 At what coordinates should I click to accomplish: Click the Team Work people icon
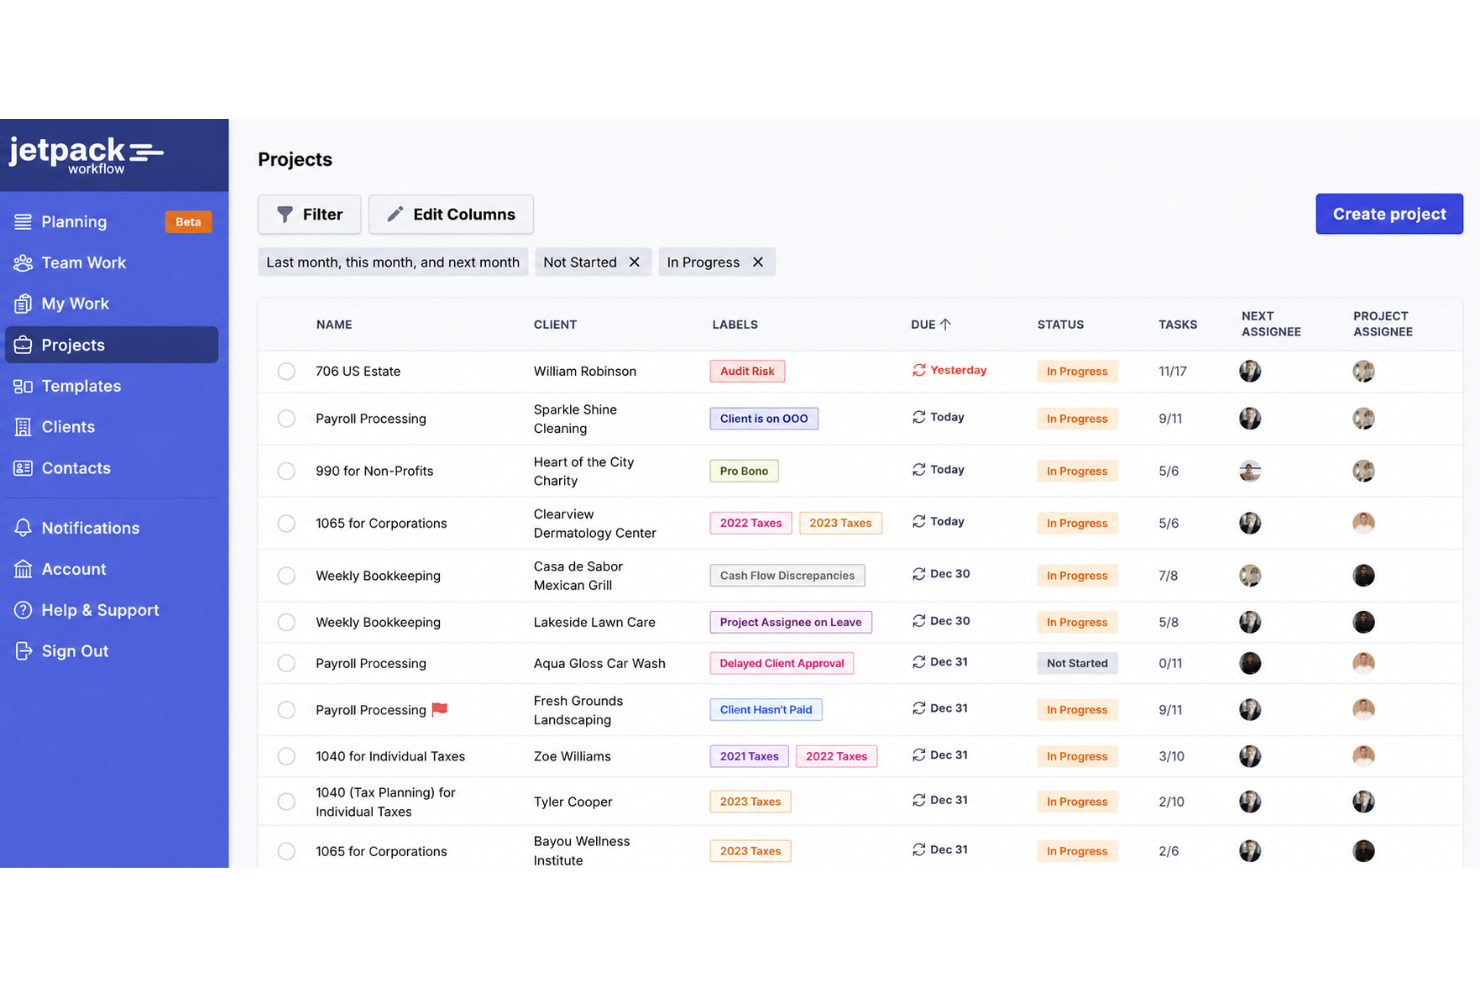pyautogui.click(x=23, y=263)
